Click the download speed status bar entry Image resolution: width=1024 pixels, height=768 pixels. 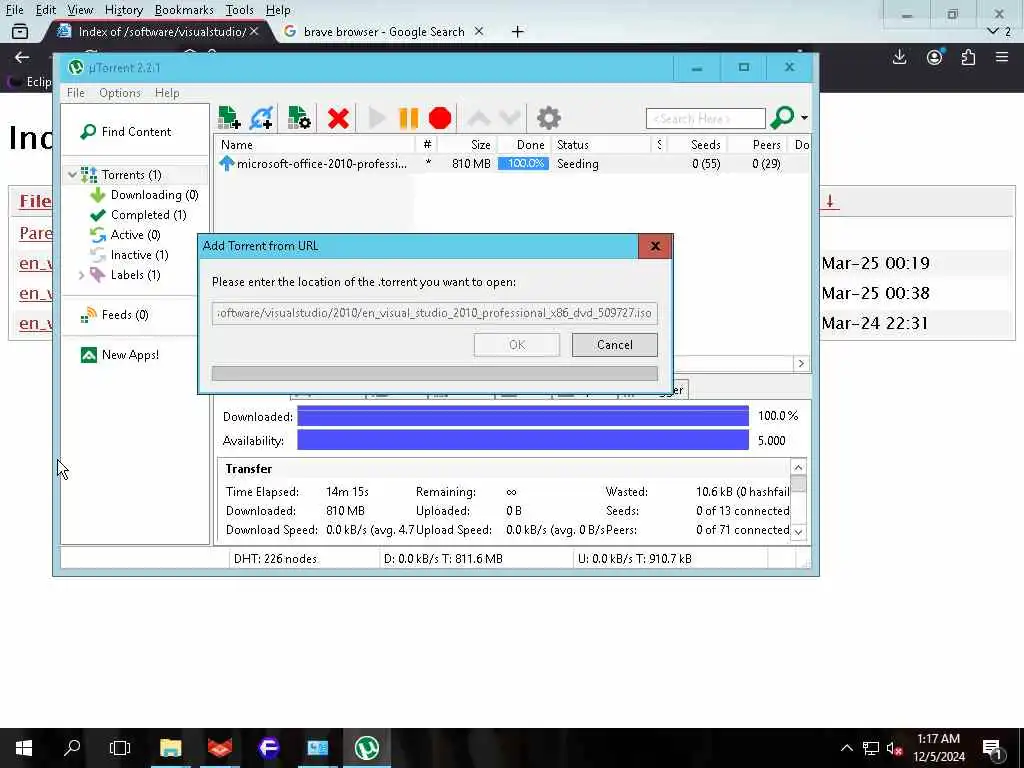point(443,559)
